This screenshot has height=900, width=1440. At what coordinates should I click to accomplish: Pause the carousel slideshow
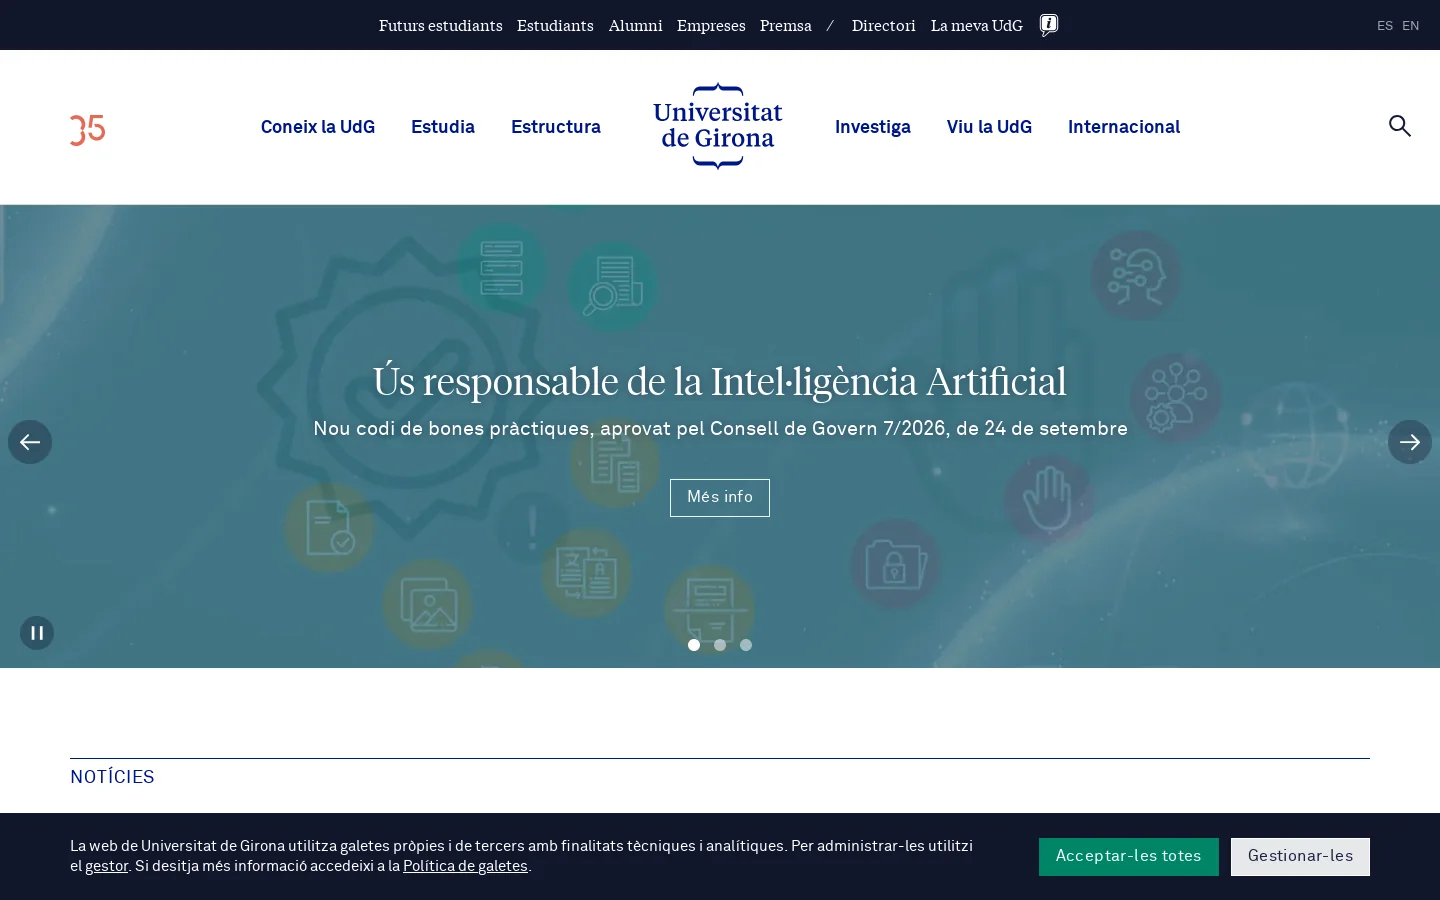(x=37, y=633)
